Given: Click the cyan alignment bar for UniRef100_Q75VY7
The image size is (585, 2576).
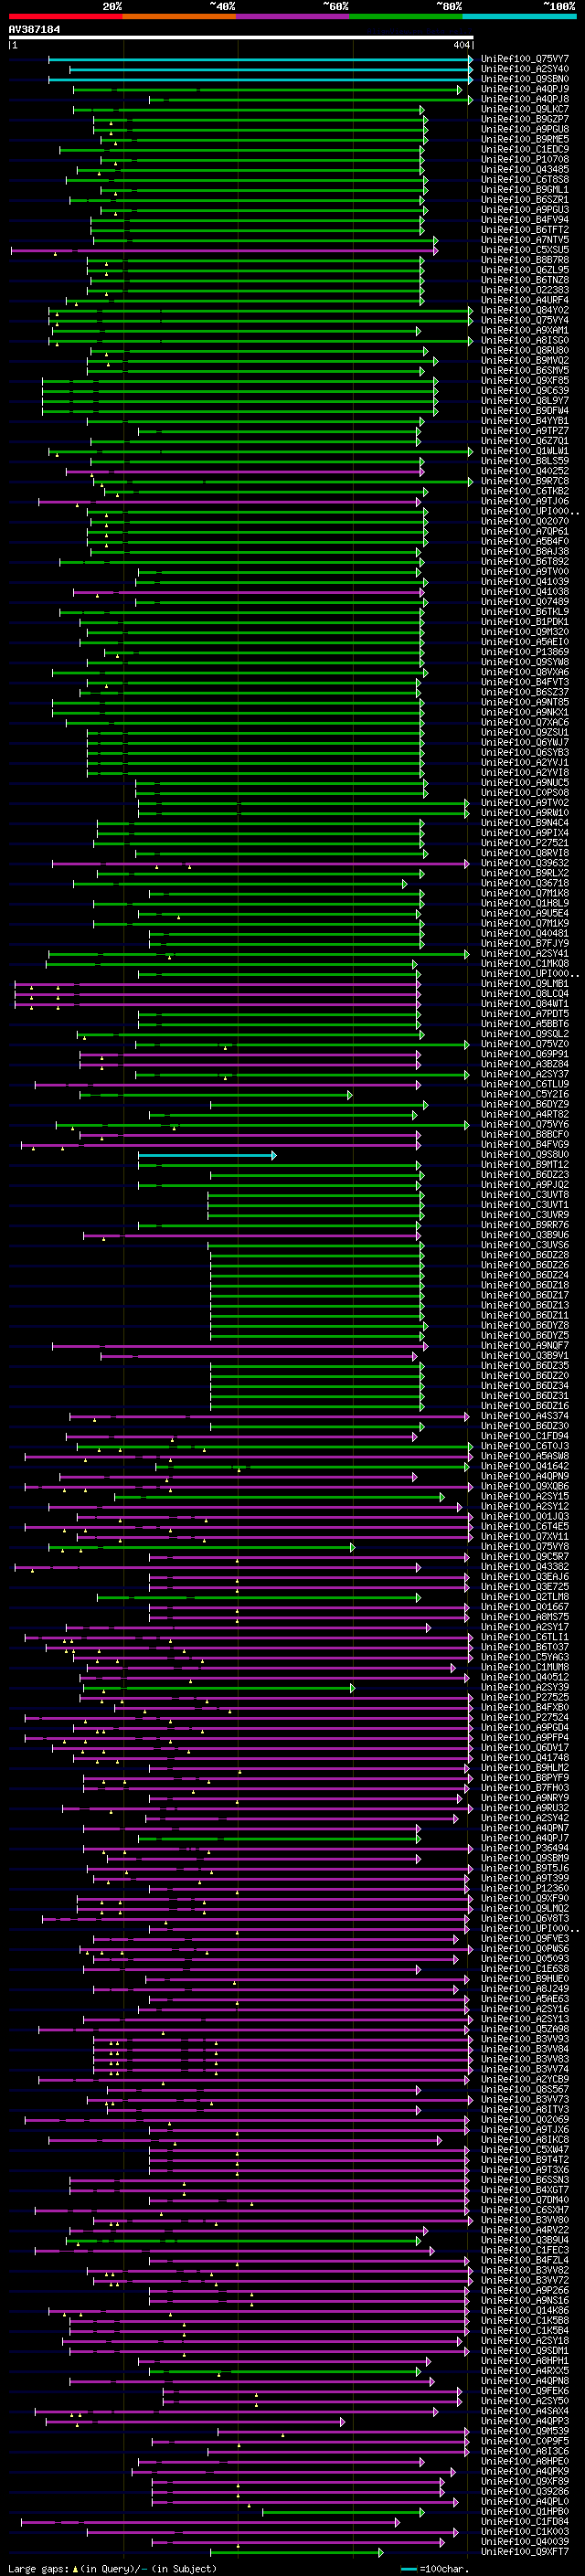Looking at the screenshot, I should pos(260,59).
